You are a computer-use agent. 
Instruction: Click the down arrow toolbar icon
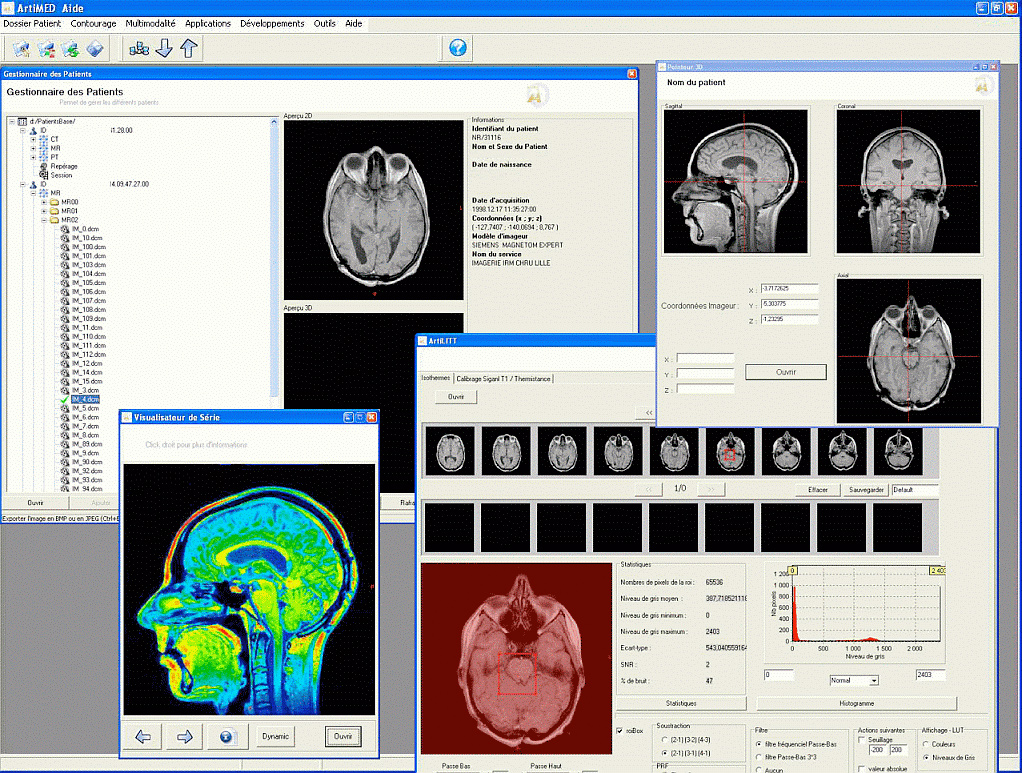pos(164,48)
